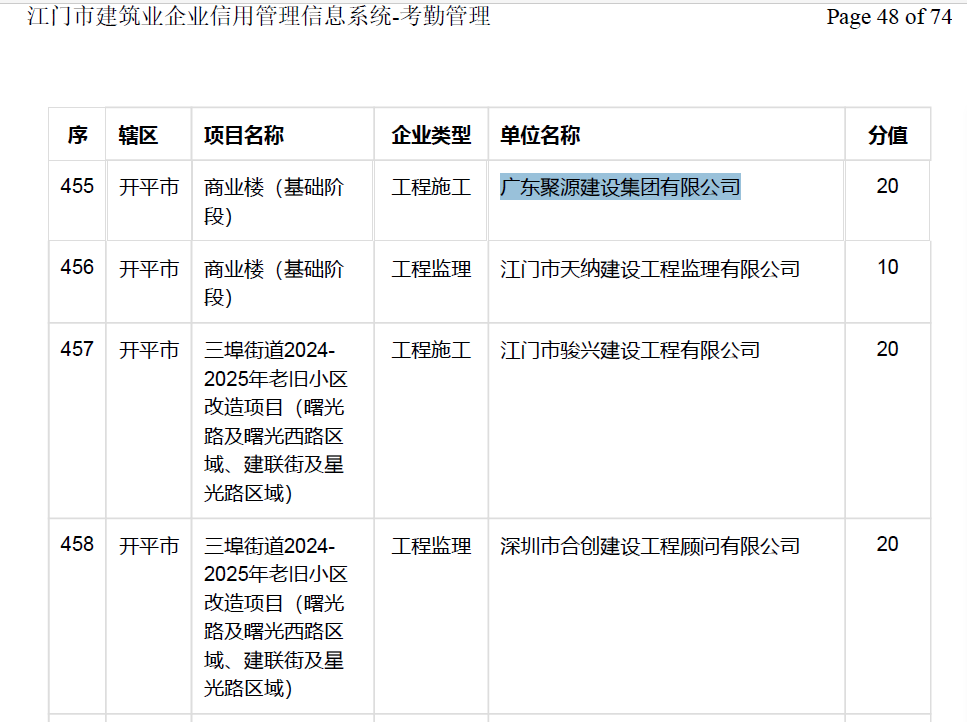The width and height of the screenshot is (967, 722).
Task: Click 开平市 in row 456
Action: point(149,268)
